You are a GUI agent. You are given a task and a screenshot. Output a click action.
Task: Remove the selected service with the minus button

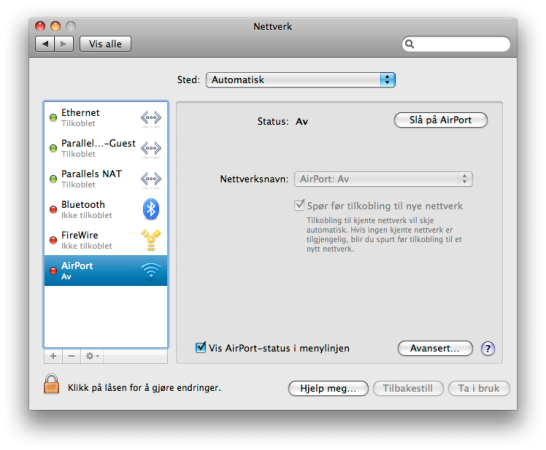click(x=71, y=356)
